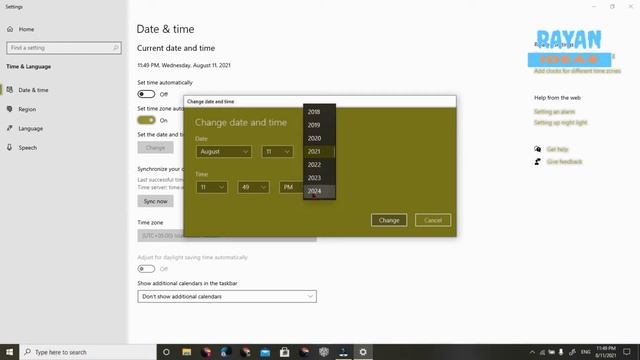Focus the Find a setting search box
Screen dimensions: 640x360
click(x=64, y=48)
